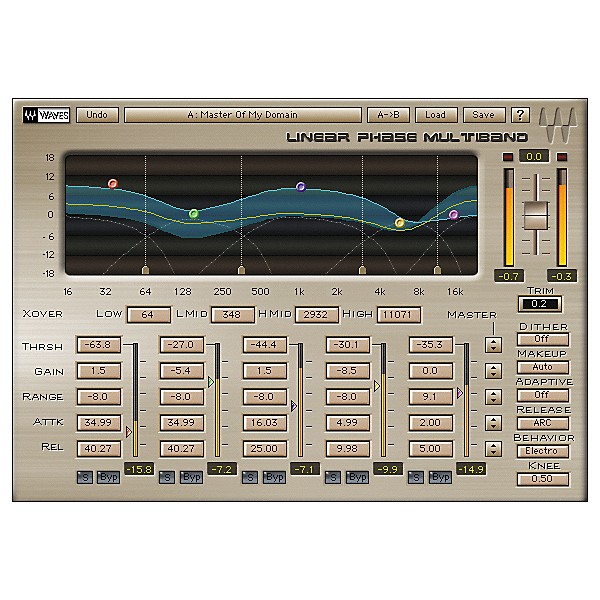The width and height of the screenshot is (600, 600).
Task: Click the Waves logo button
Action: point(46,115)
